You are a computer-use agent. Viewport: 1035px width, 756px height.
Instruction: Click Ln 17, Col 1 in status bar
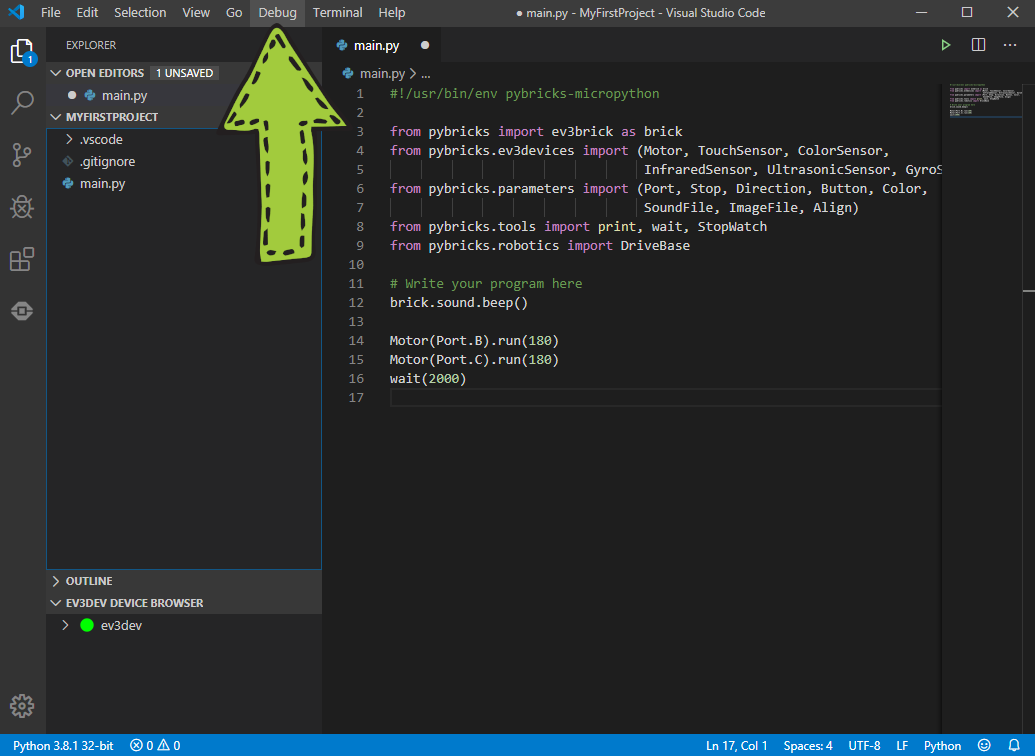[736, 745]
